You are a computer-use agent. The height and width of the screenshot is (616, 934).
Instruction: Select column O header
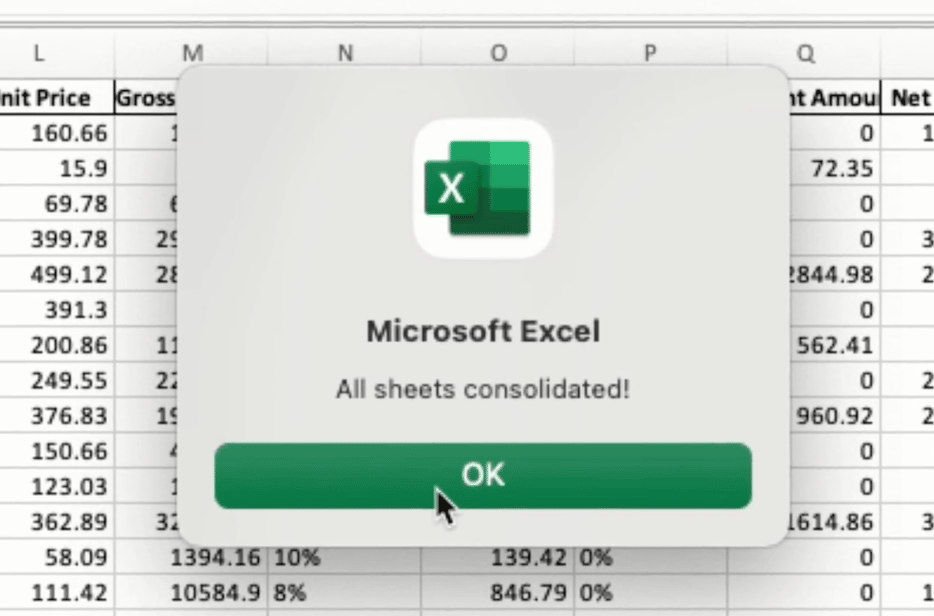pos(498,53)
